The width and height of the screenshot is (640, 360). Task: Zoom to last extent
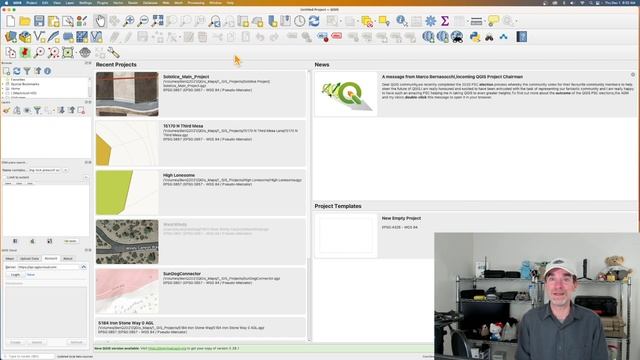pos(215,21)
